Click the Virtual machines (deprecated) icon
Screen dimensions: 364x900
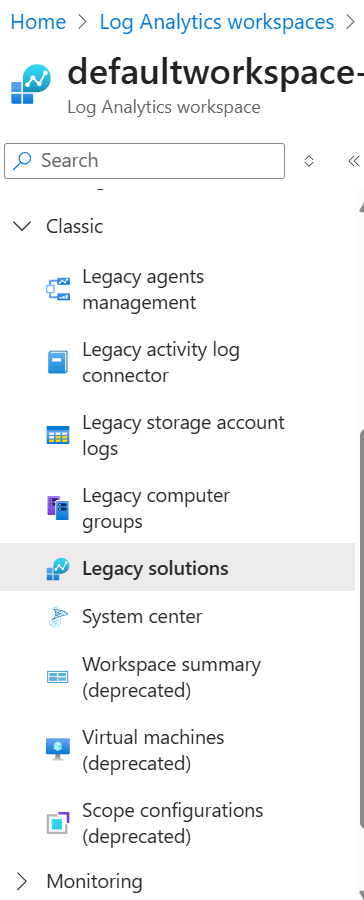(x=57, y=750)
